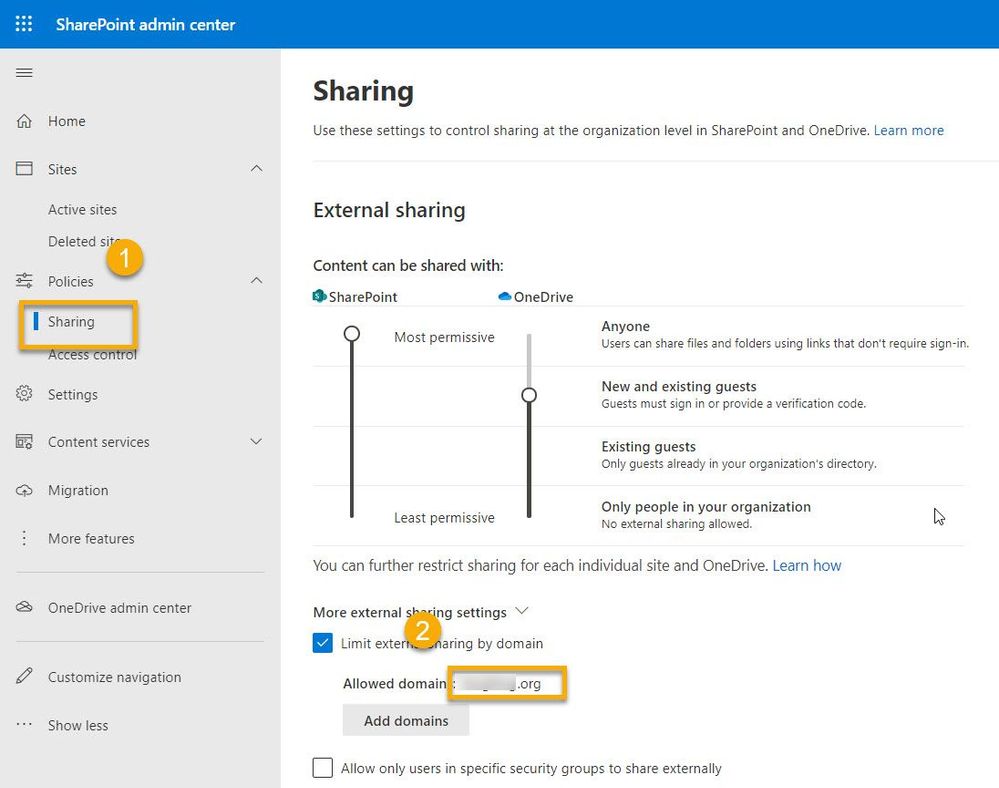The height and width of the screenshot is (788, 999).
Task: Open the app launcher waffle icon
Action: coord(24,24)
